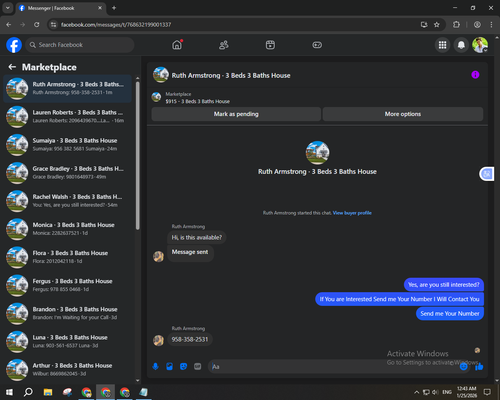
Task: Open the Ruth Armstrong conversation
Action: (67, 89)
